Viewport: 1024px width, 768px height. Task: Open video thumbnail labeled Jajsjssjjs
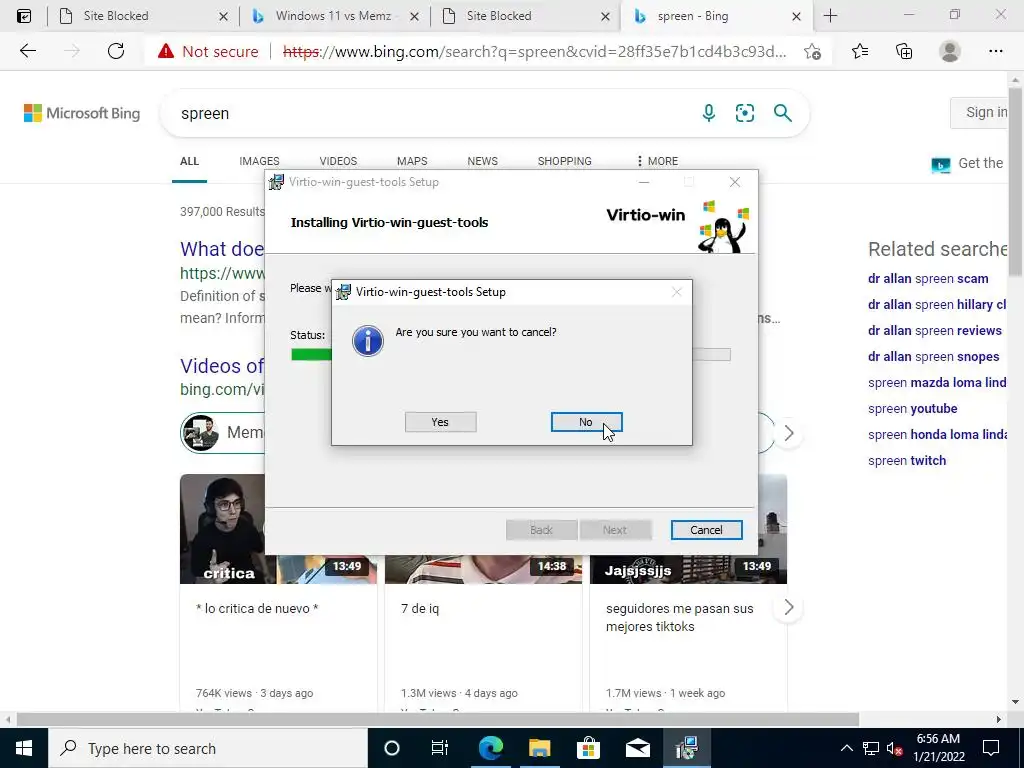pyautogui.click(x=688, y=569)
